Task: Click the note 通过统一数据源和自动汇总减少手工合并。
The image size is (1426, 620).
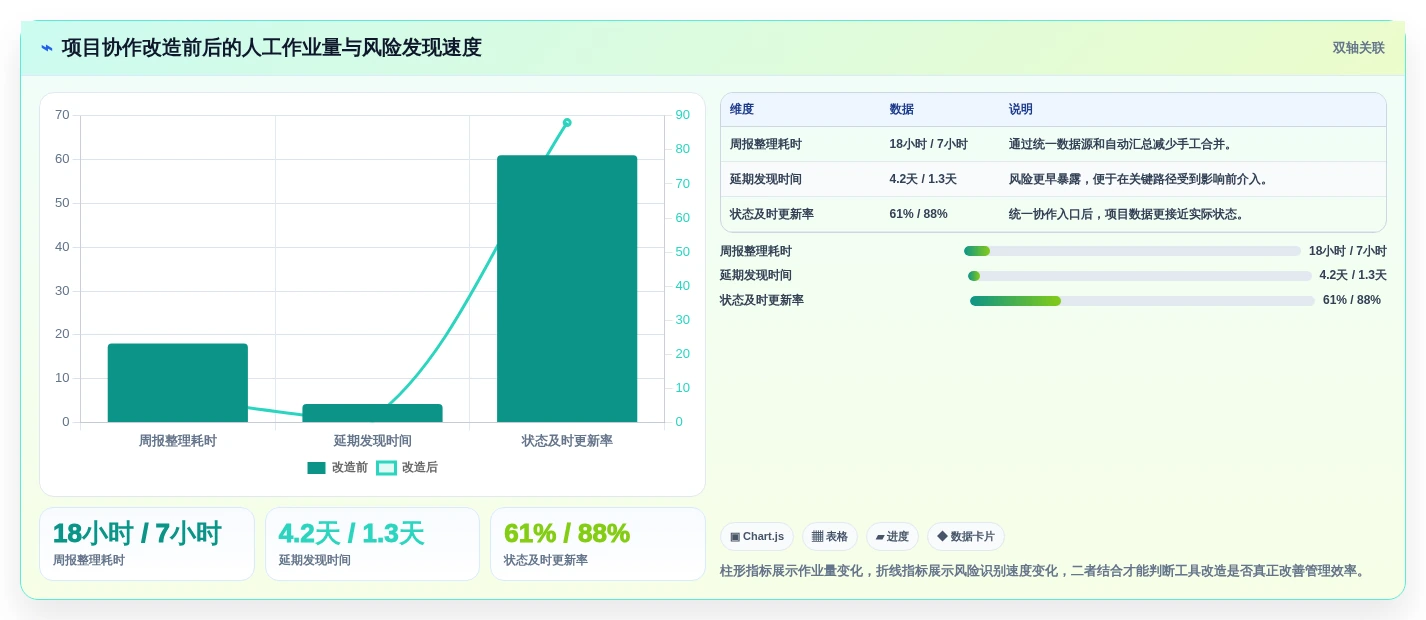Action: (1123, 145)
